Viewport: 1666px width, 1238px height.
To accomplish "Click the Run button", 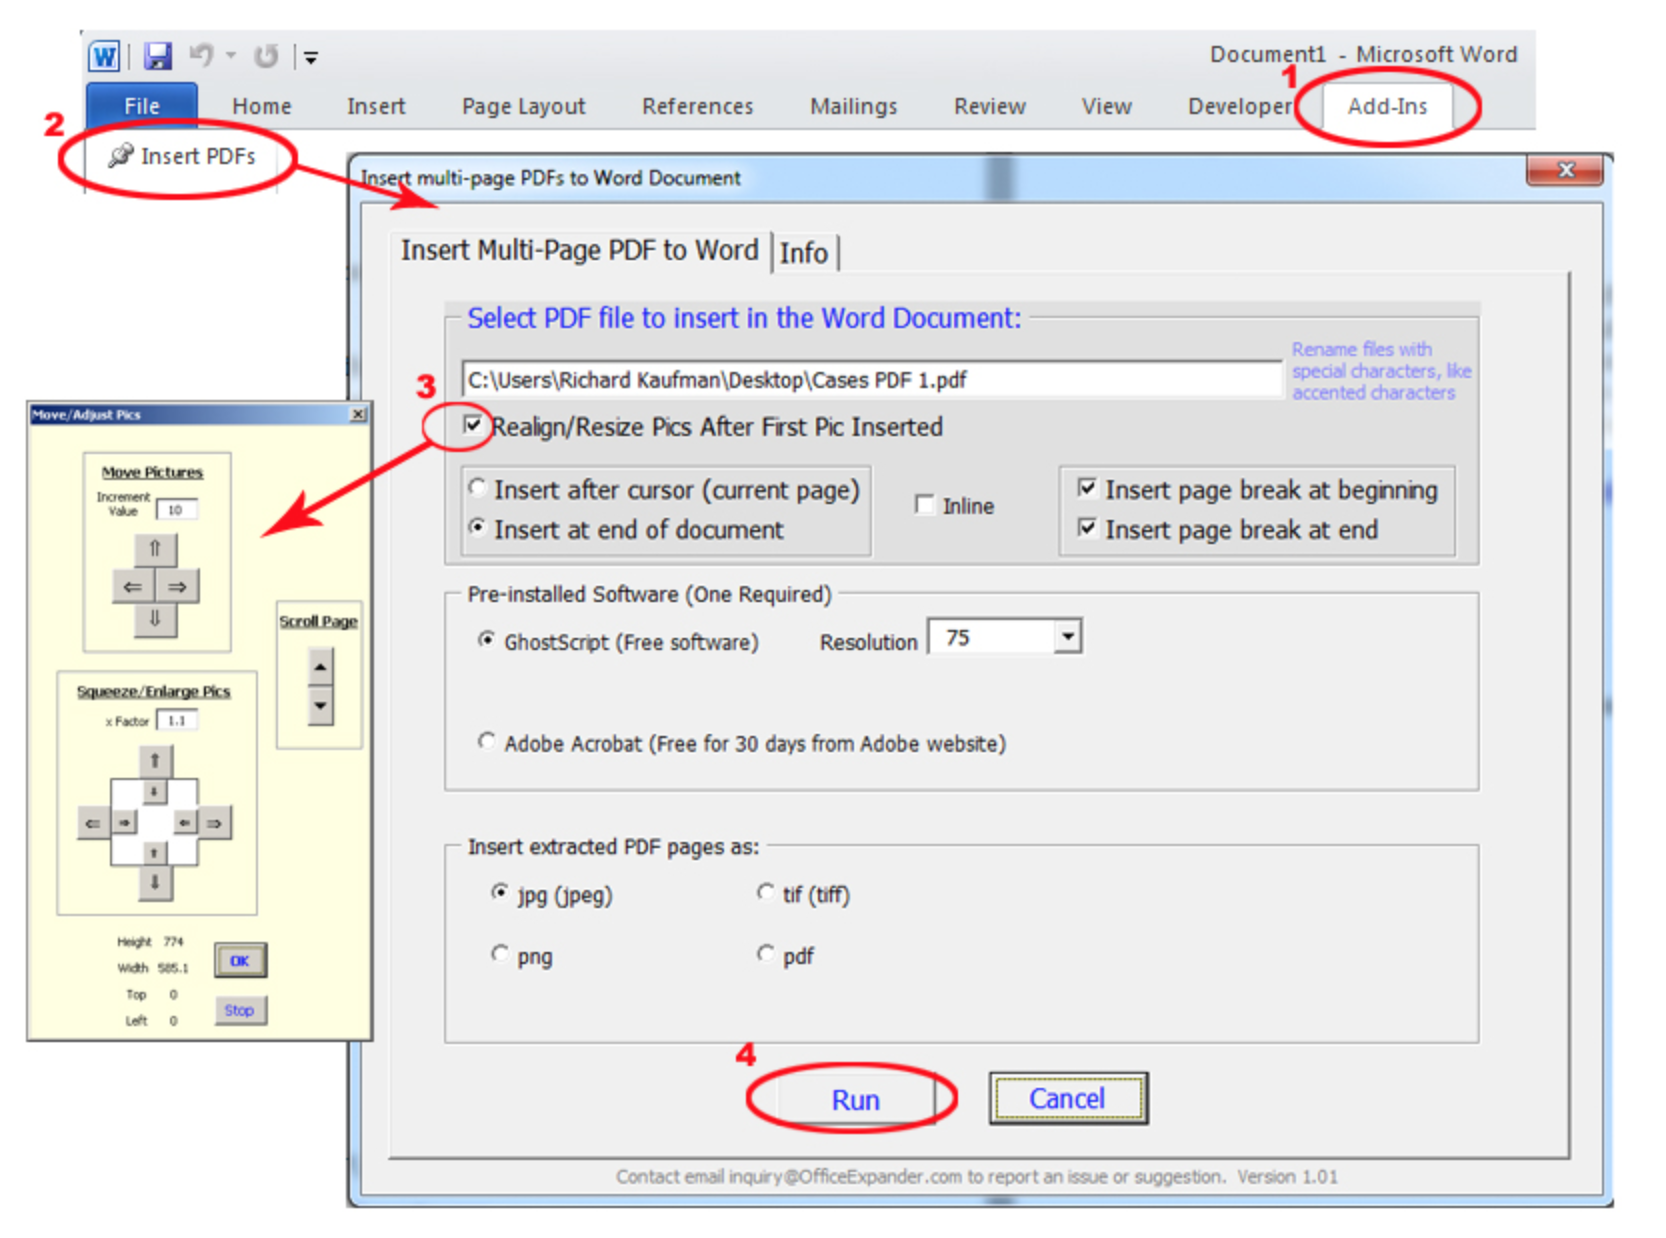I will [x=855, y=1099].
